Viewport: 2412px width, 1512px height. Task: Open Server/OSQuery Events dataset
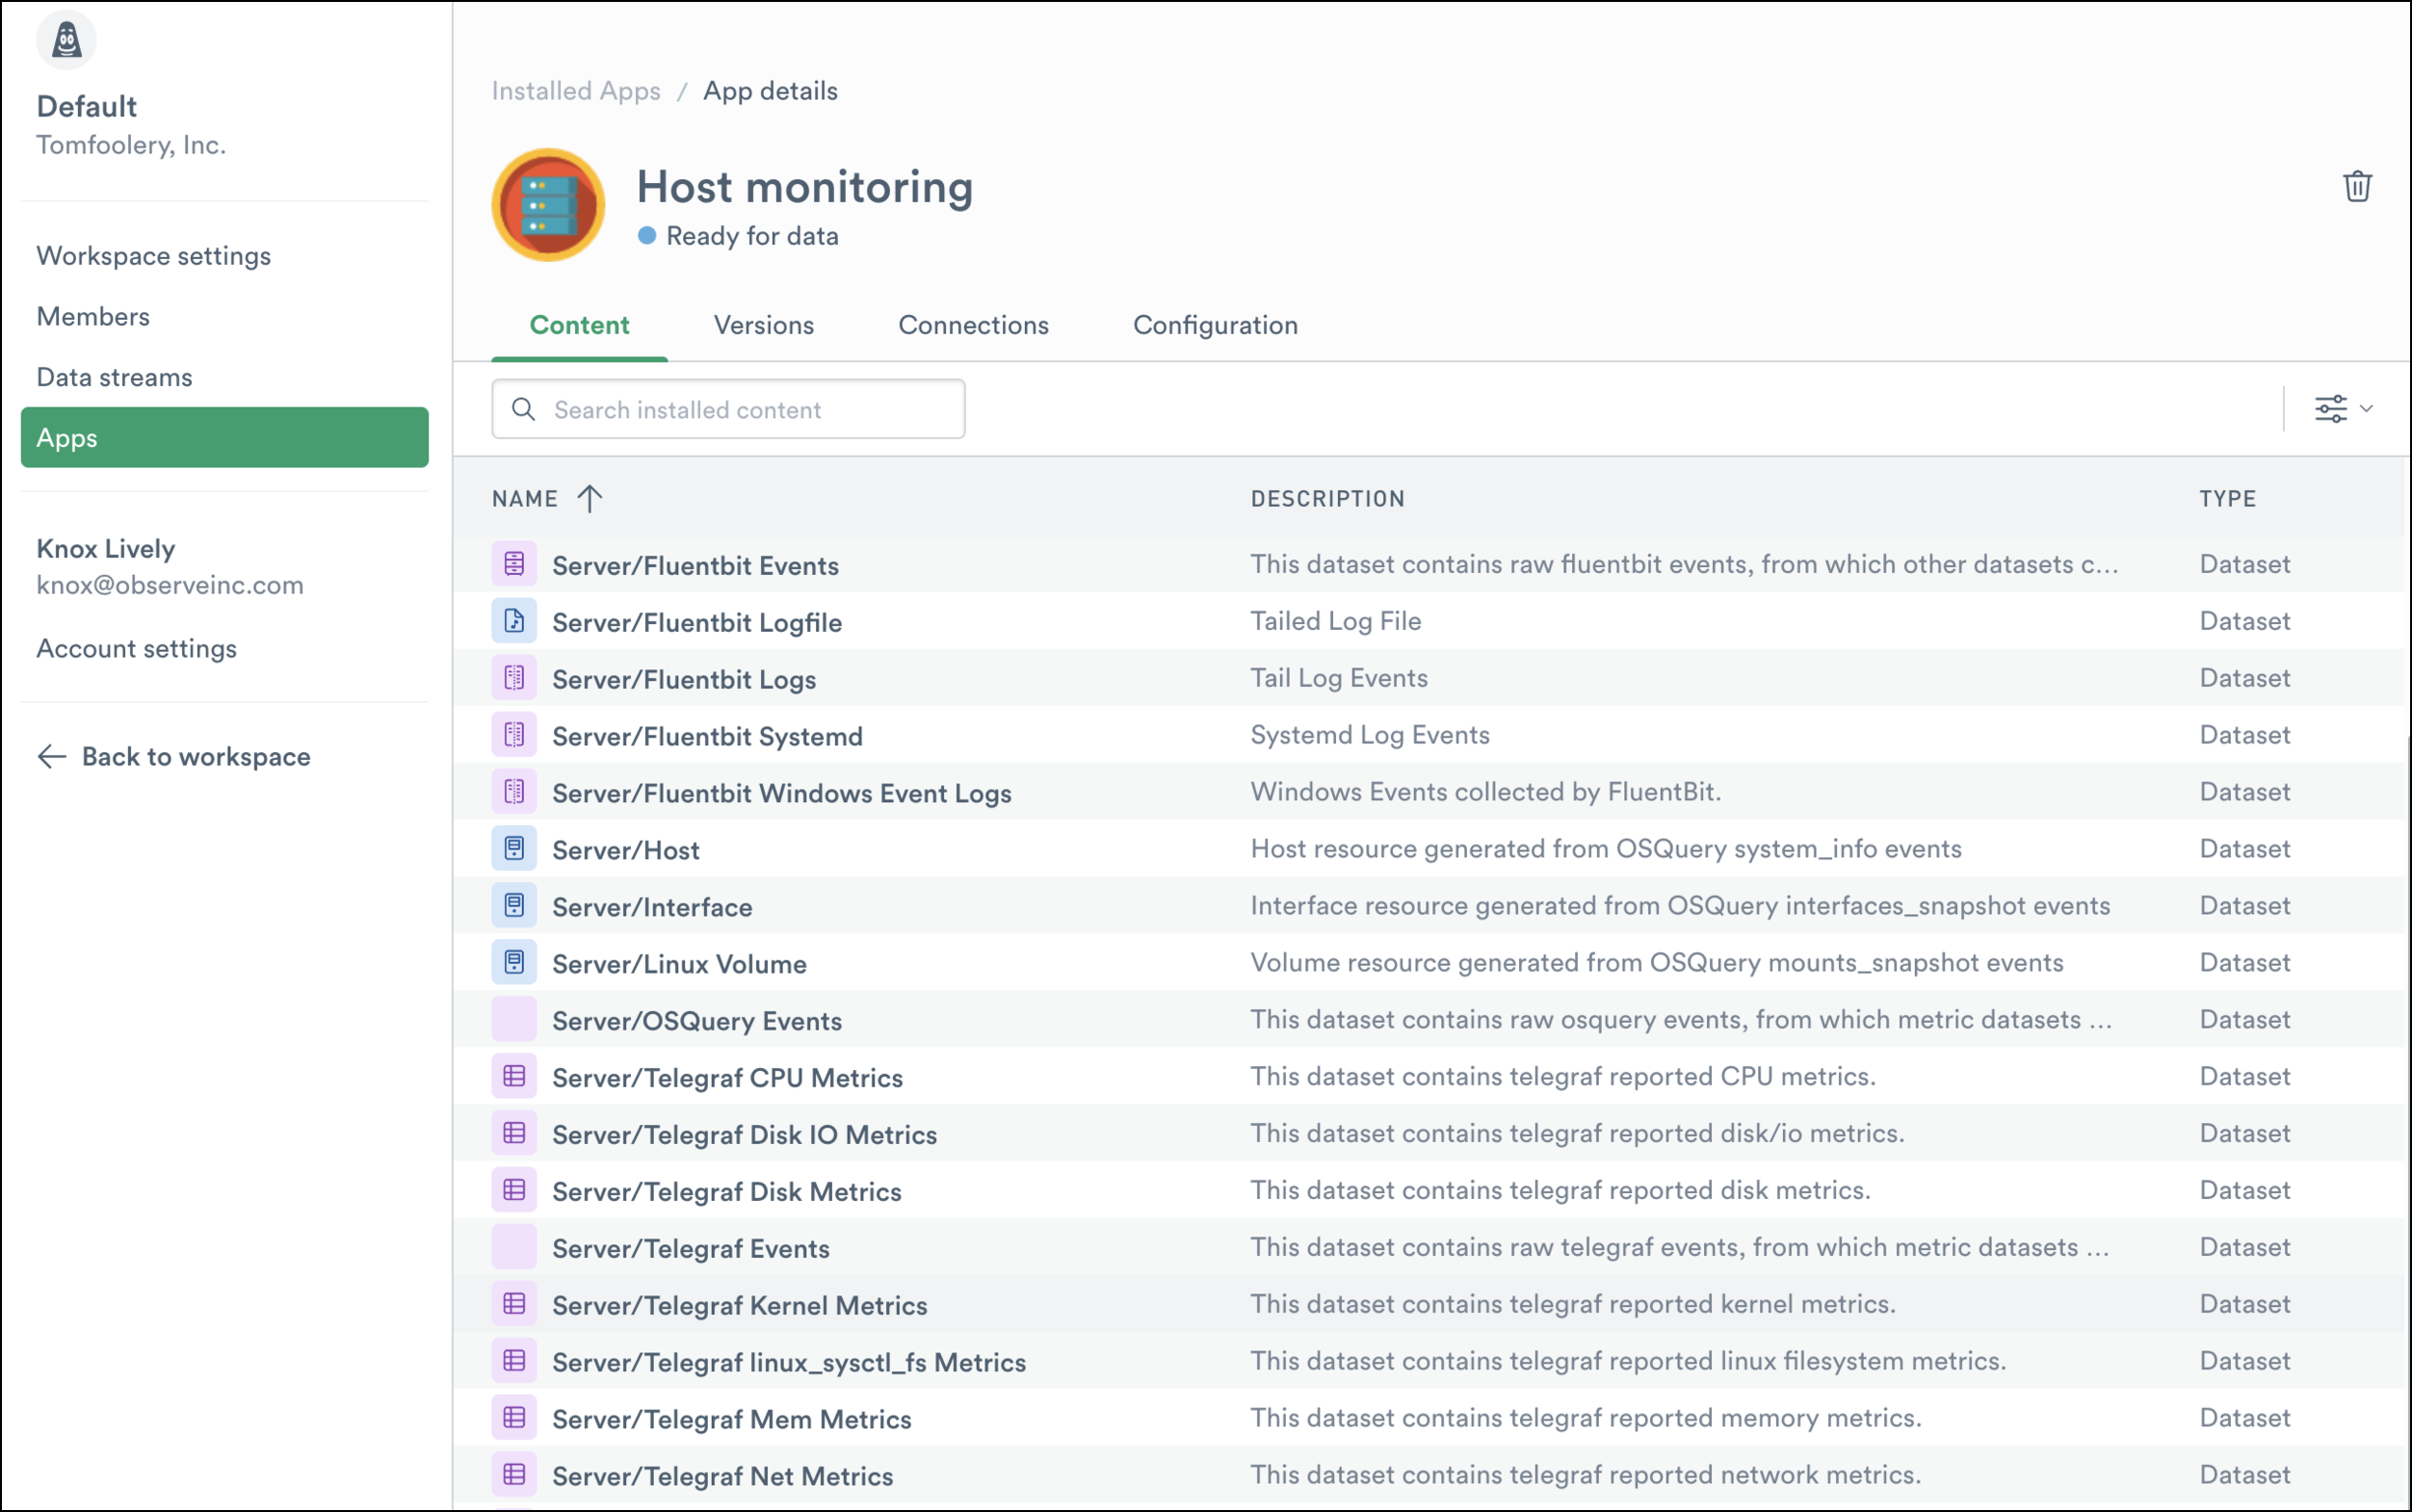(x=697, y=1022)
